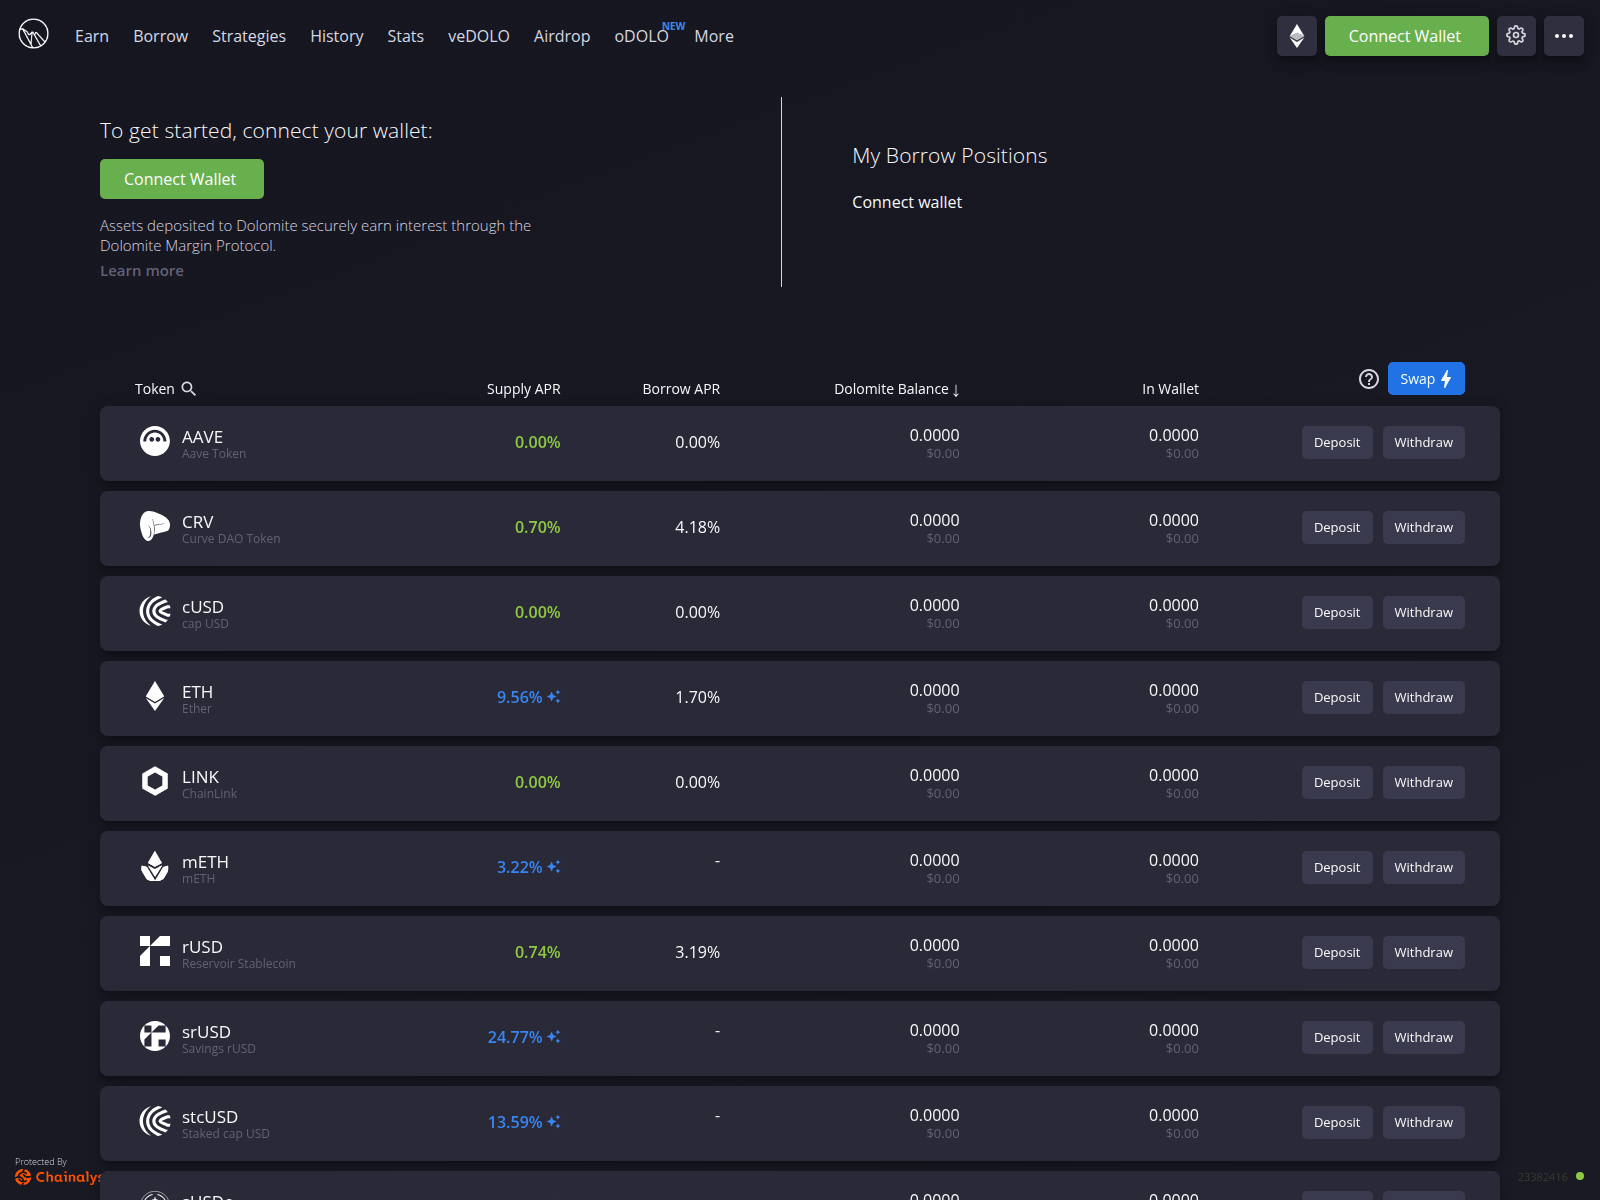
Task: Open the Ethereum network selector icon
Action: (1296, 36)
